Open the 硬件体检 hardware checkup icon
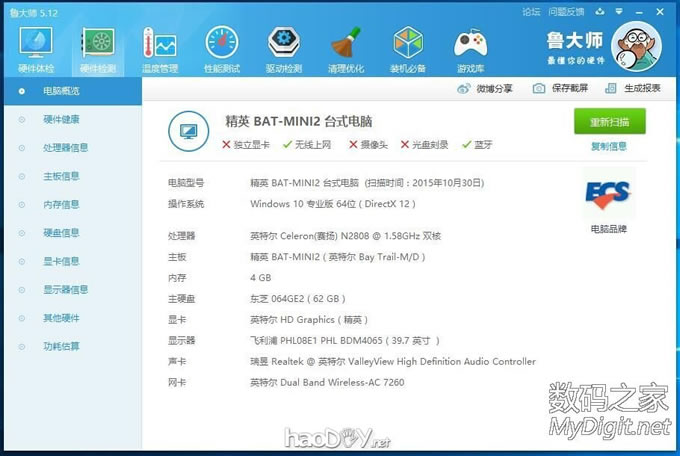Viewport: 680px width, 456px height. [36, 45]
